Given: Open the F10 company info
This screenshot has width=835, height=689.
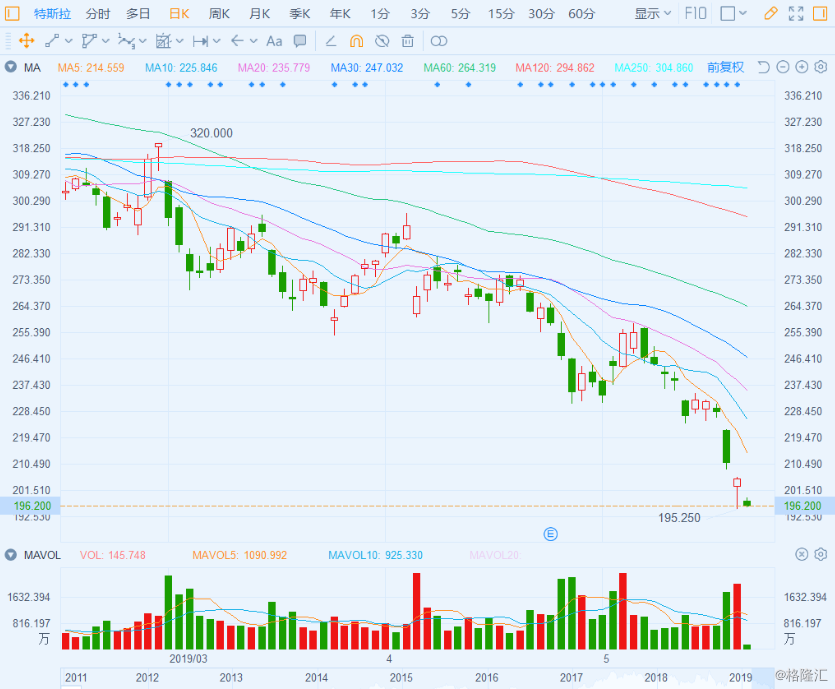Looking at the screenshot, I should 695,13.
